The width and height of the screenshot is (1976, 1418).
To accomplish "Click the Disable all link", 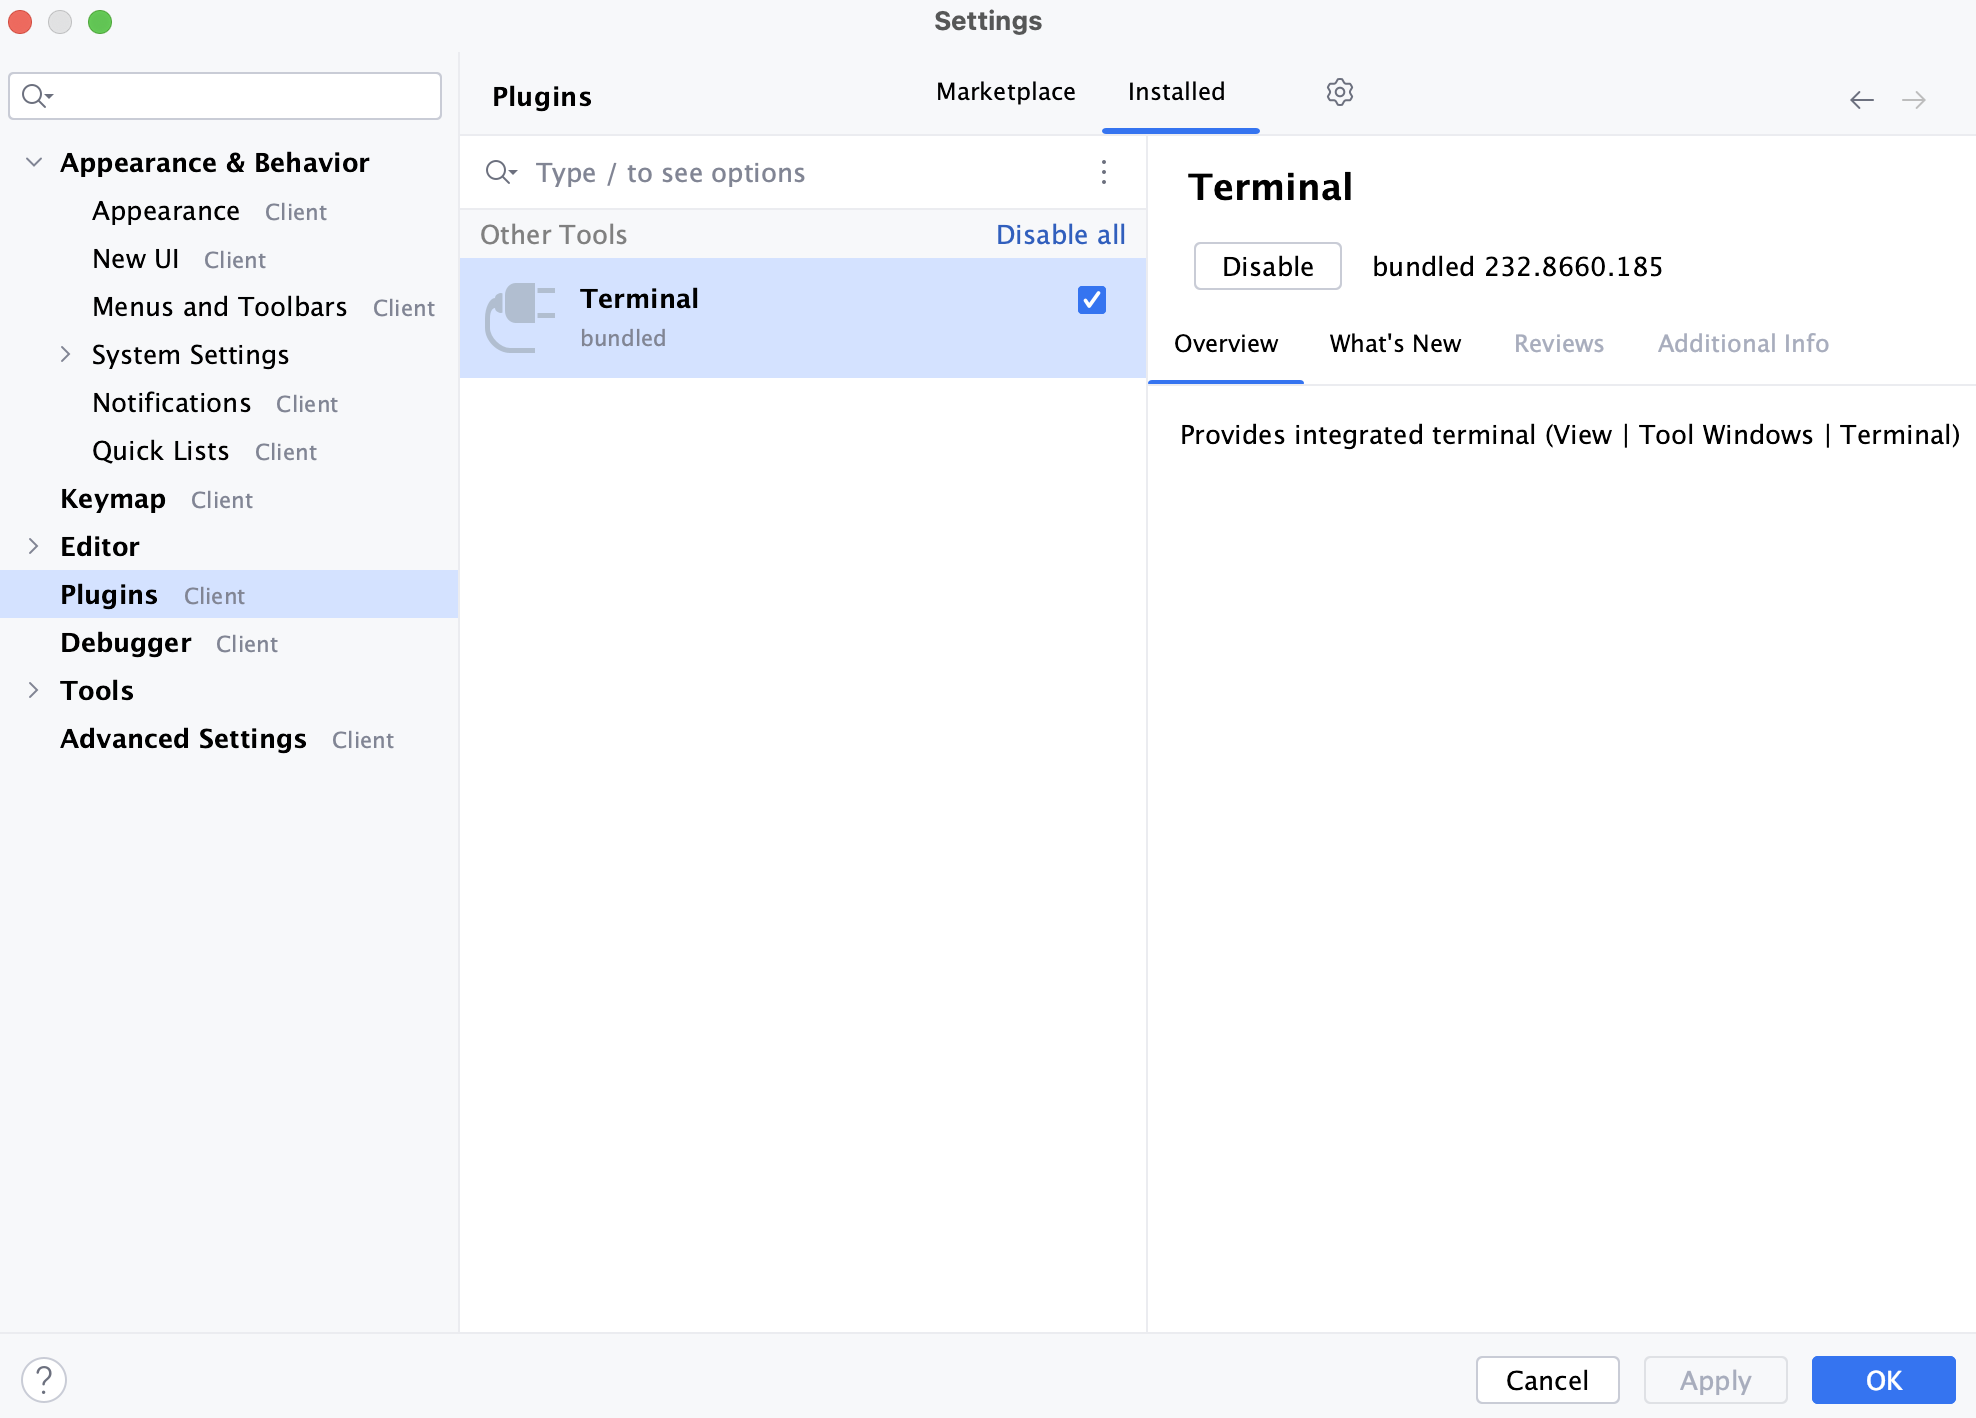I will click(x=1060, y=234).
